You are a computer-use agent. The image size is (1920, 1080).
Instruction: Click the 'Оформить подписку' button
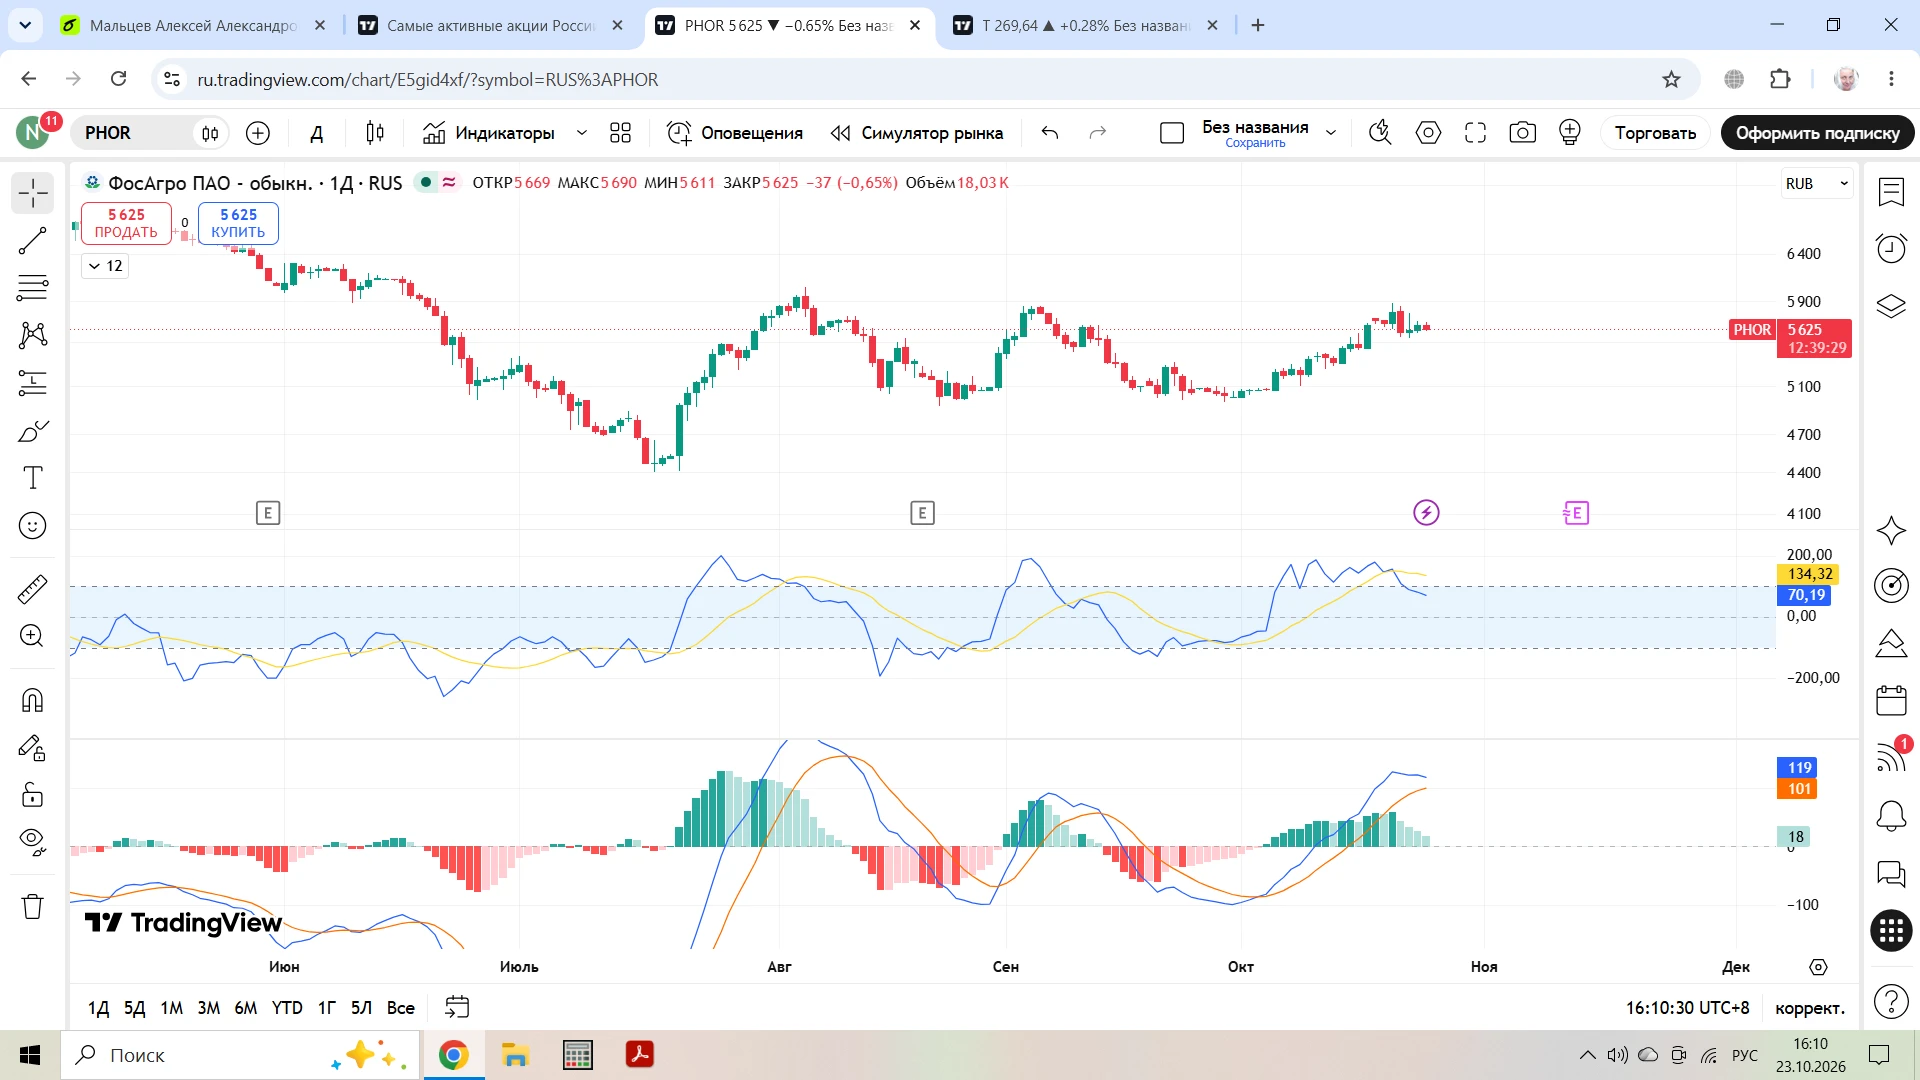[1817, 133]
